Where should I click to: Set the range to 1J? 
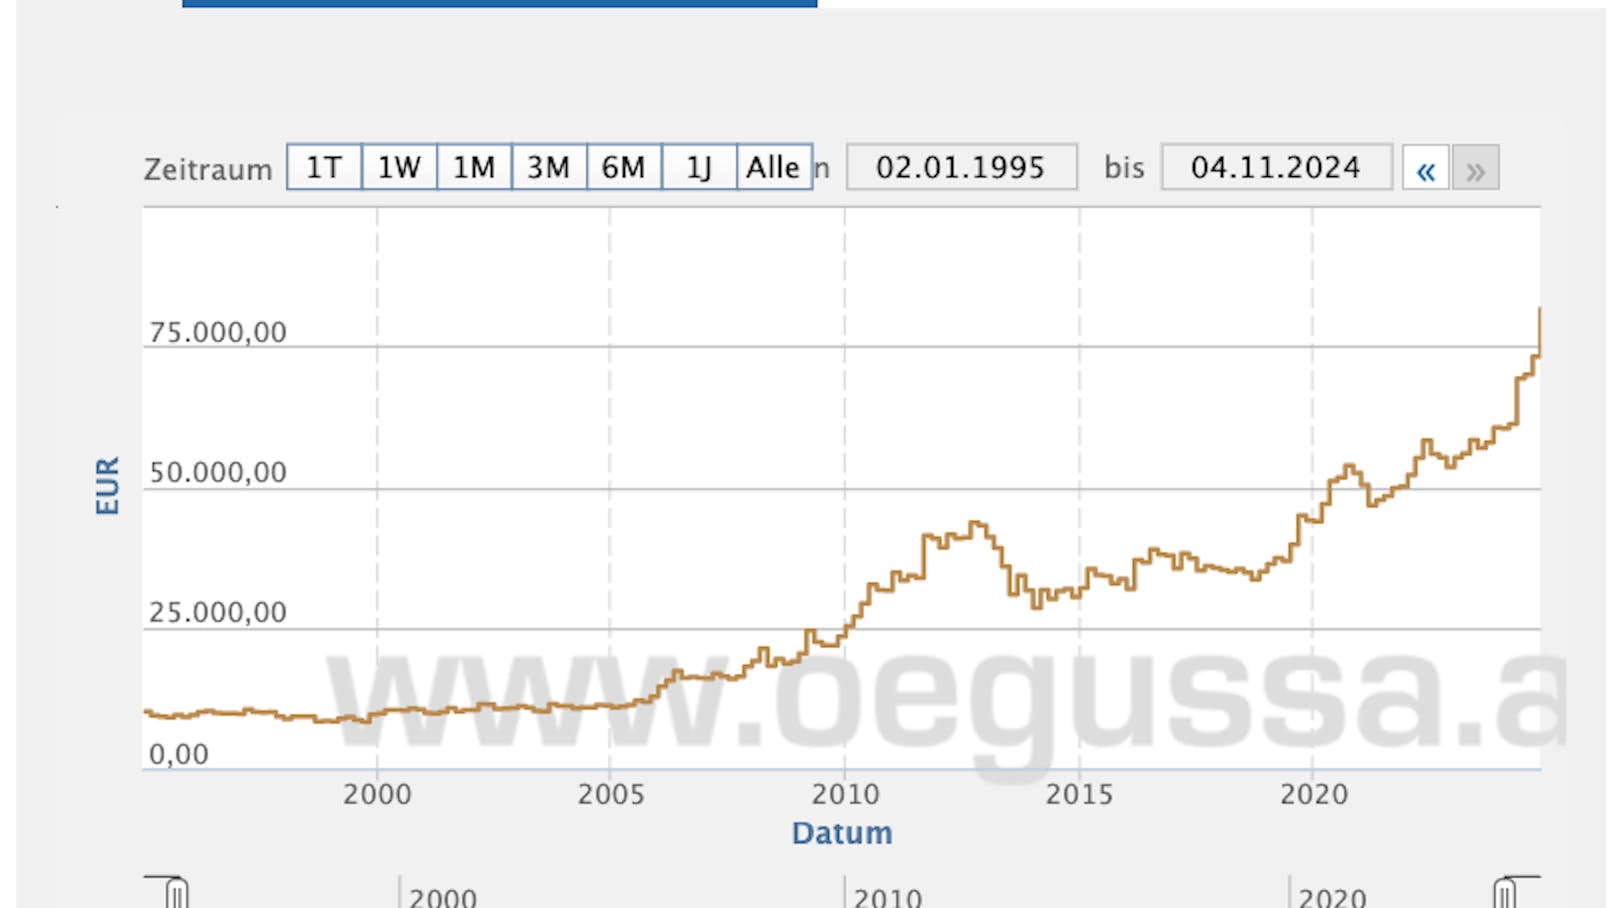tap(699, 167)
